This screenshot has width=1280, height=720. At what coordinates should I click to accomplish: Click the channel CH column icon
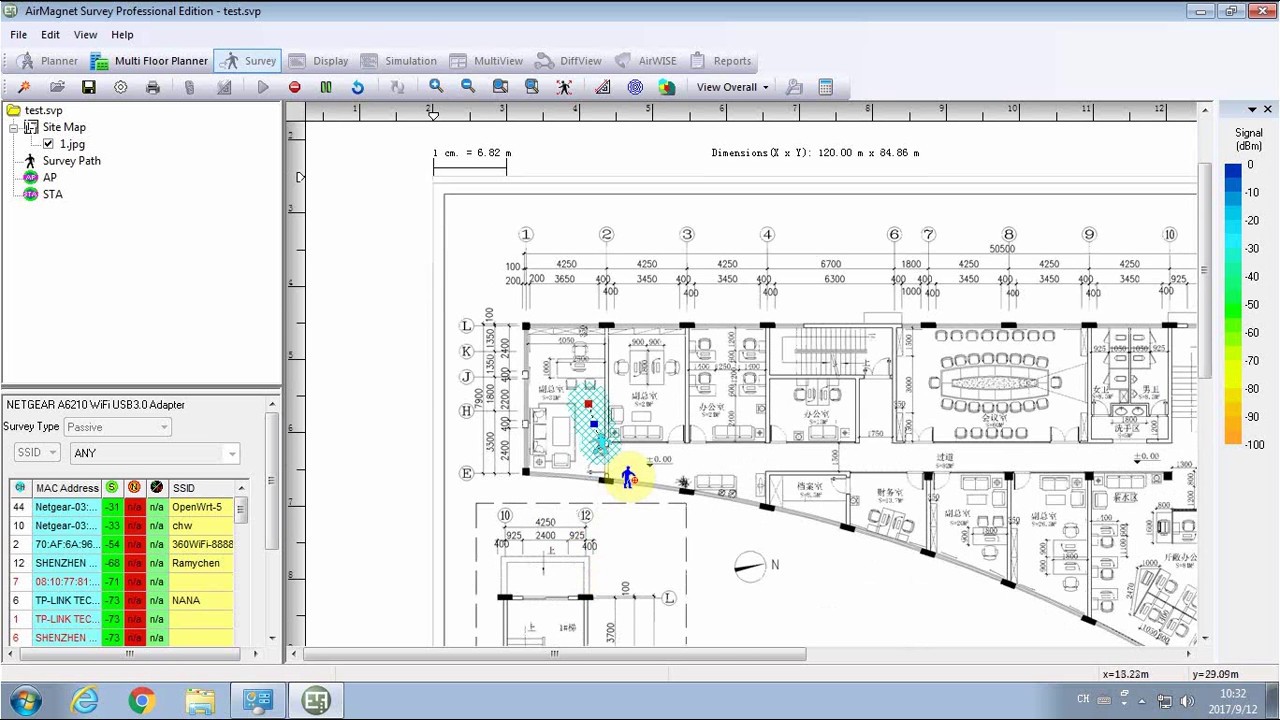20,487
